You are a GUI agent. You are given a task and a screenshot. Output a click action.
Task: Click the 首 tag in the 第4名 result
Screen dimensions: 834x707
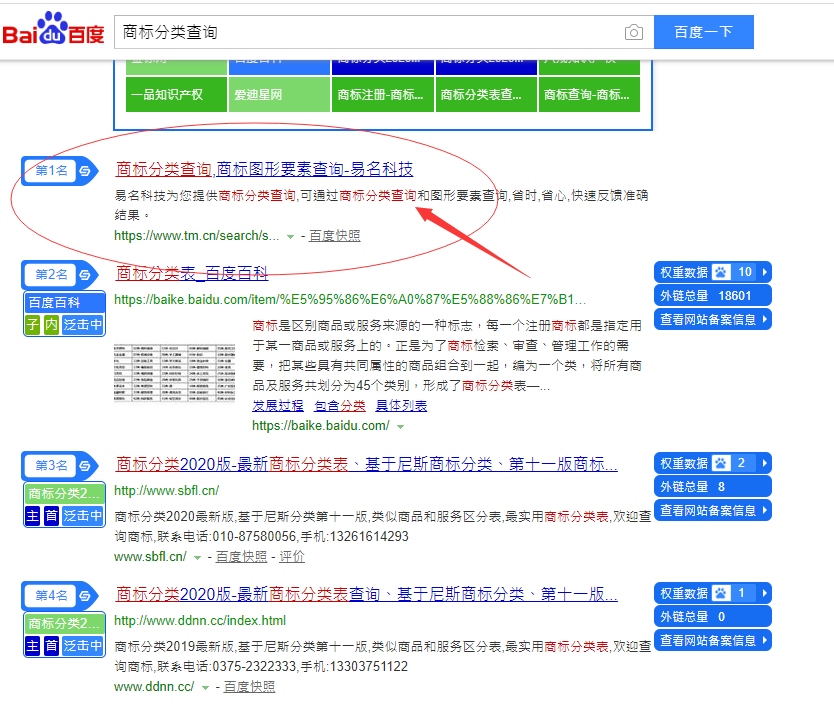[51, 645]
